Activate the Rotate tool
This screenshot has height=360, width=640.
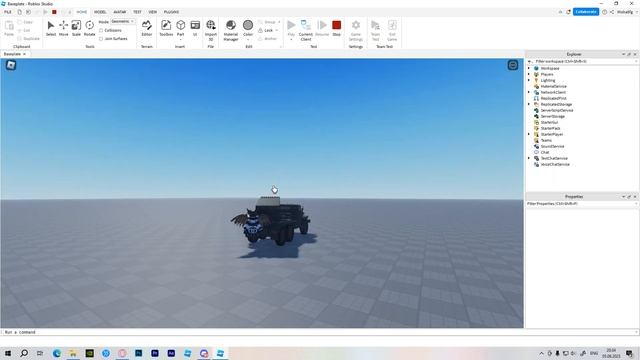(89, 29)
